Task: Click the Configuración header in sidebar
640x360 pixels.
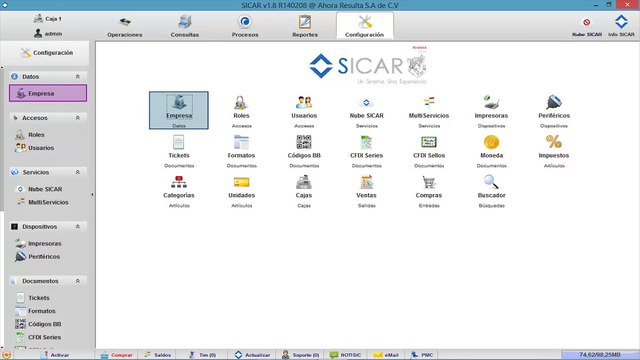Action: (47, 53)
